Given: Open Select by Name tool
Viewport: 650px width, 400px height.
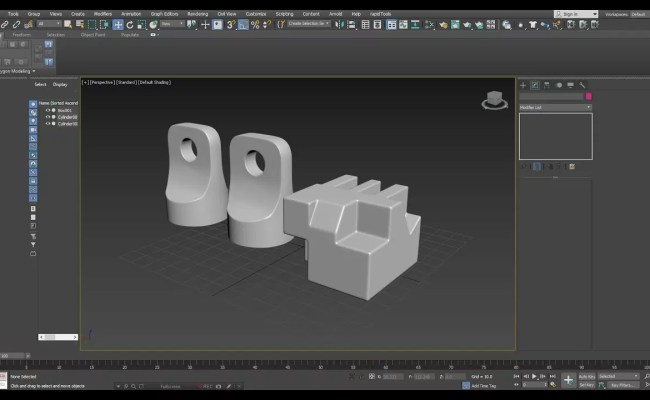Looking at the screenshot, I should pos(80,25).
